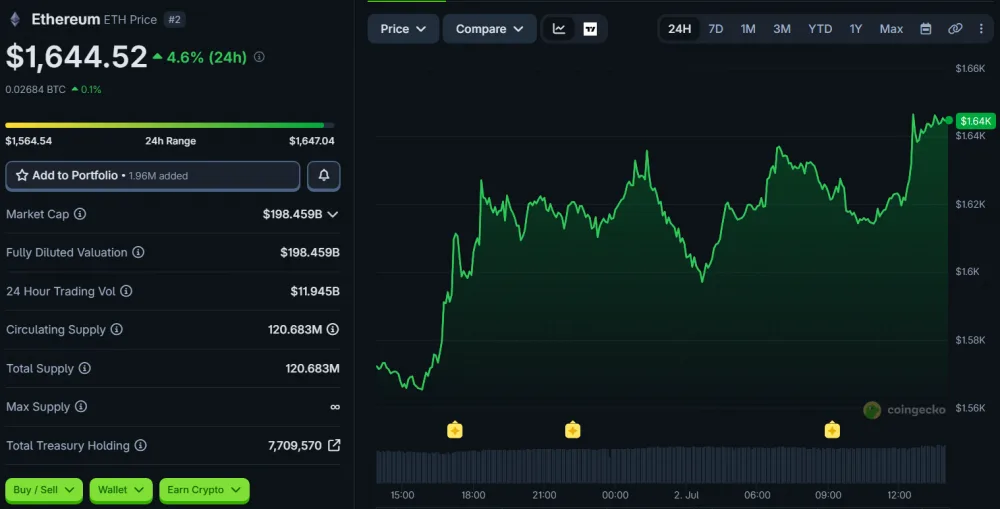Click the Max Supply infinity symbol
This screenshot has height=509, width=1000.
[335, 407]
